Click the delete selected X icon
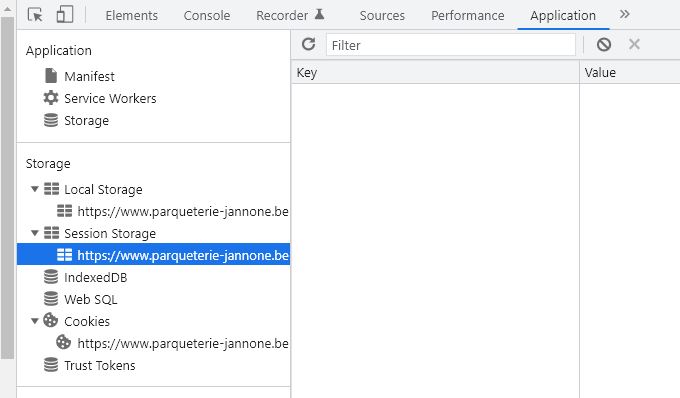Image resolution: width=680 pixels, height=398 pixels. pos(634,44)
